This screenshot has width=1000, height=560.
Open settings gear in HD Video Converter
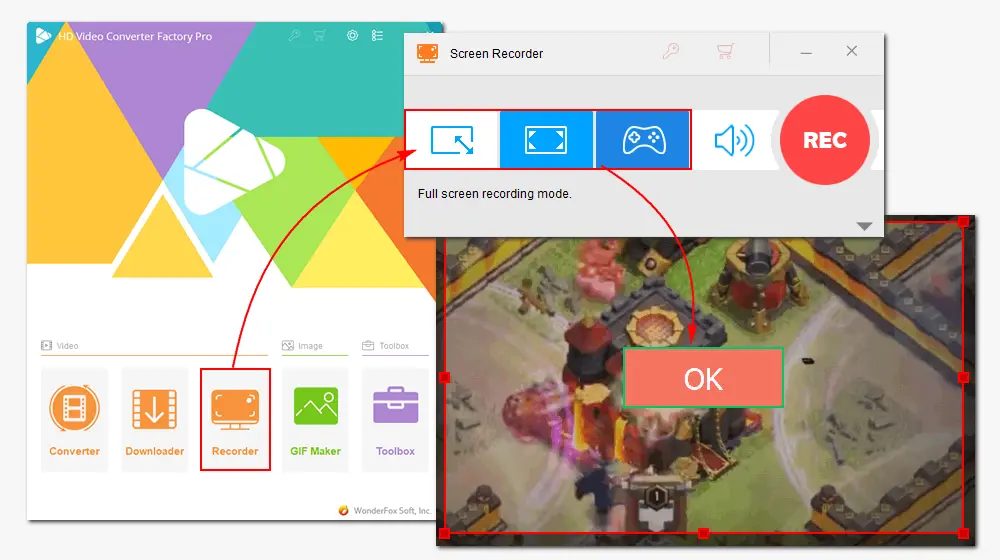tap(352, 36)
